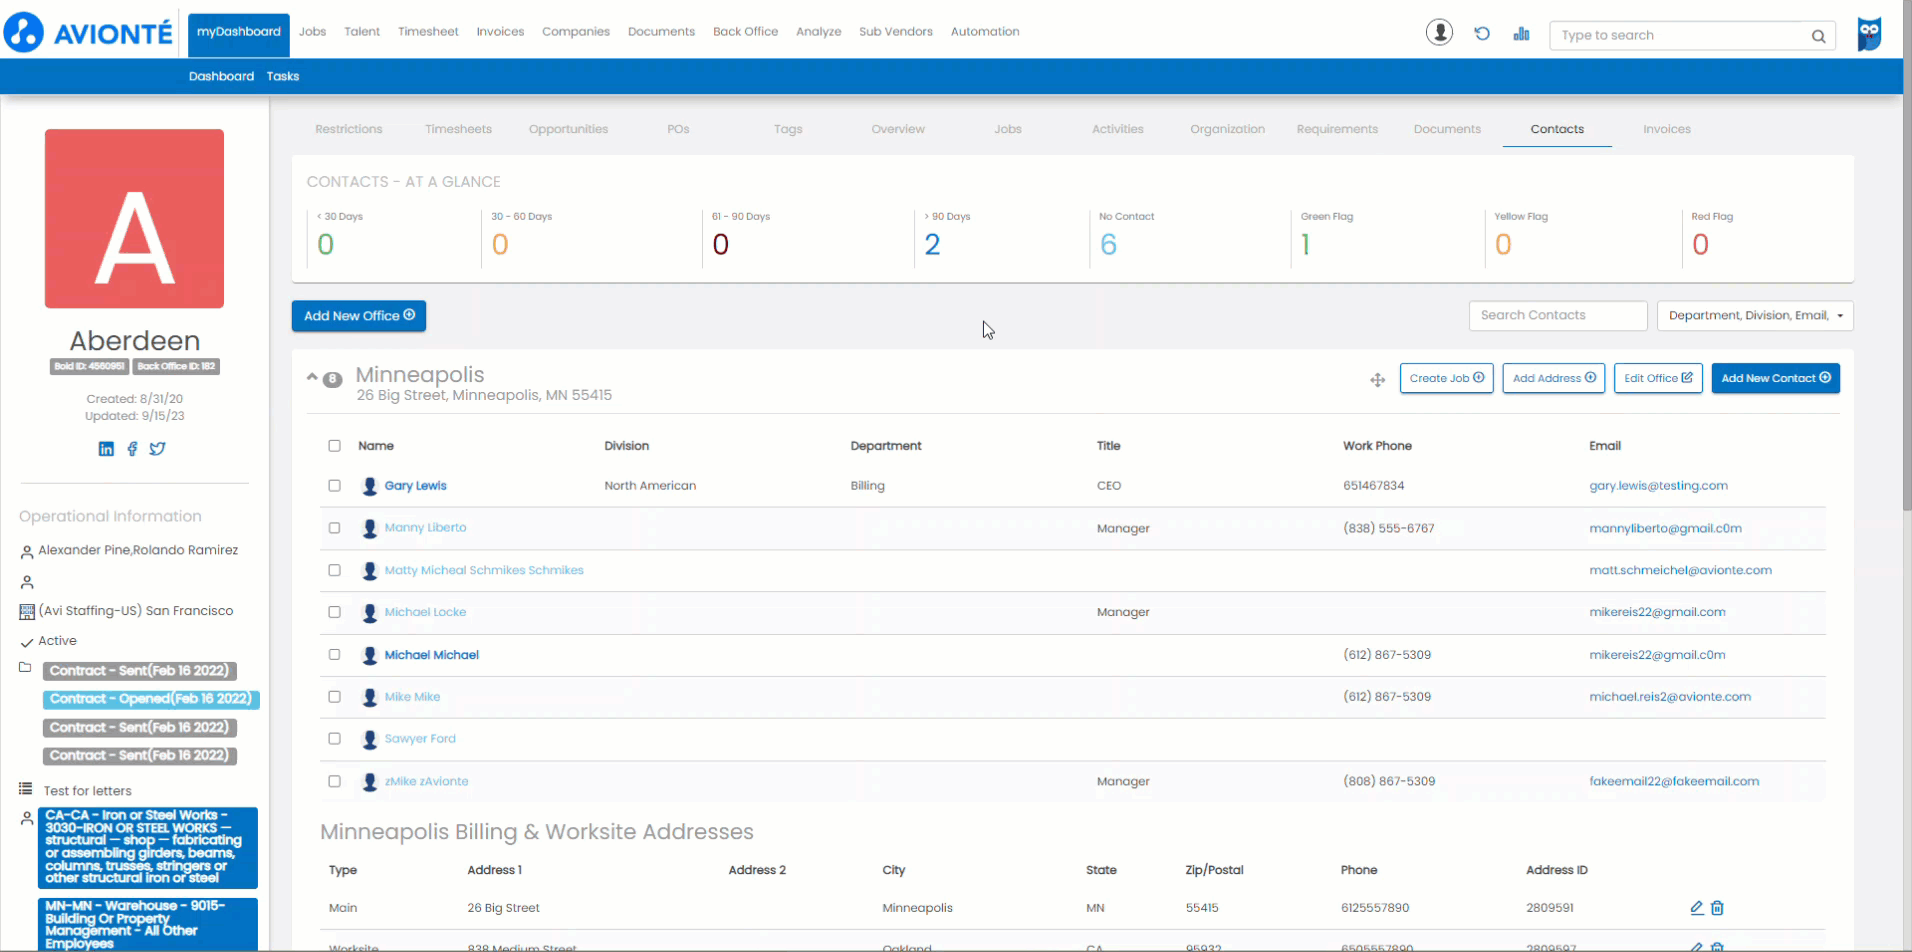Click the Create Job button
1912x952 pixels.
pos(1446,378)
